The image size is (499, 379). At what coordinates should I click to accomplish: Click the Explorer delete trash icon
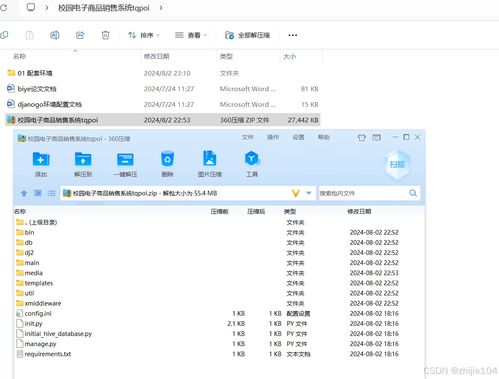pos(105,35)
